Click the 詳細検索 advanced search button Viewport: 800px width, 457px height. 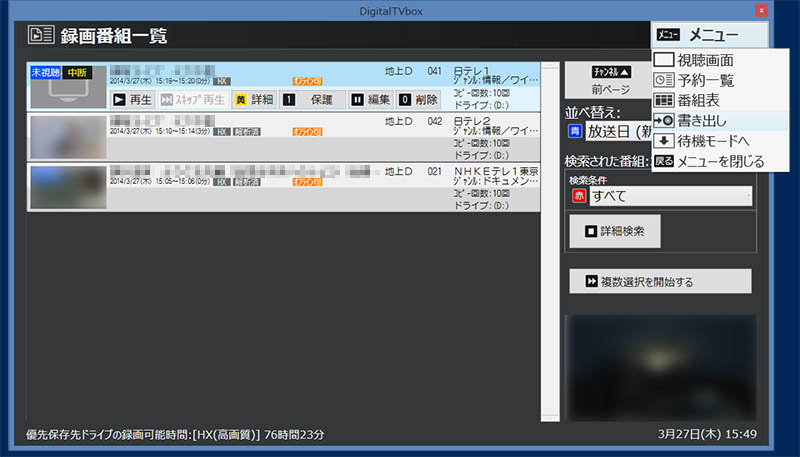(615, 231)
